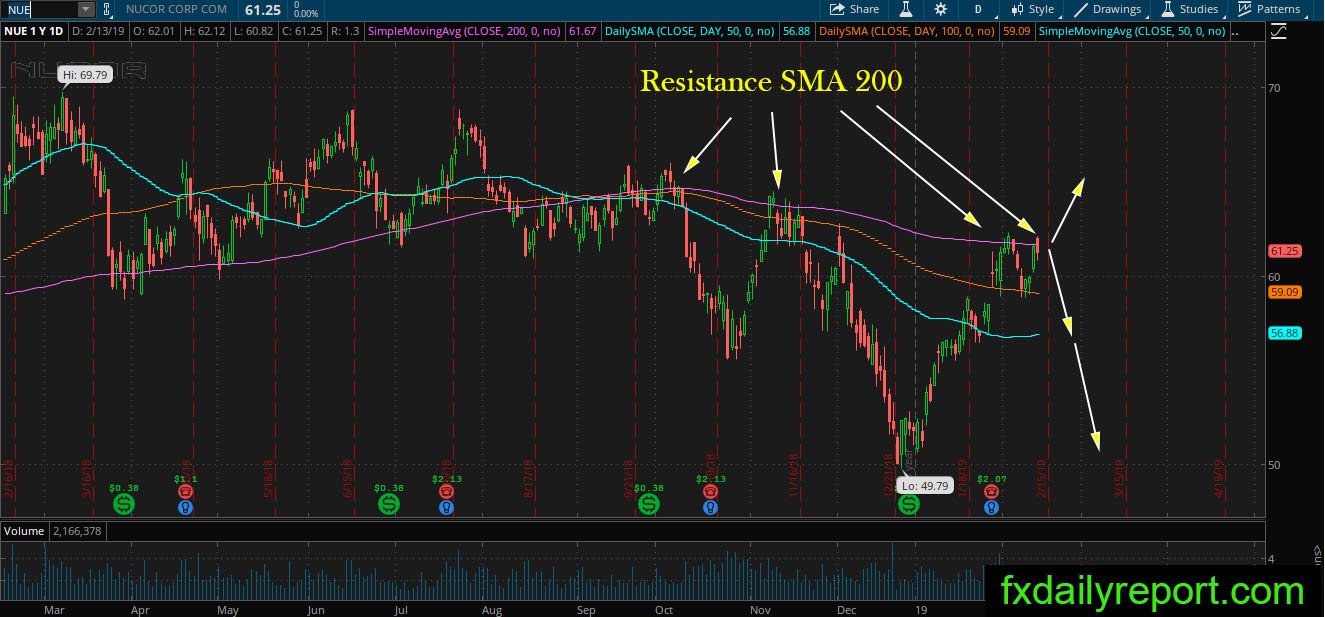The height and width of the screenshot is (617, 1325).
Task: Click the lightbulb icon under the $1.1 earnings
Action: pos(185,508)
